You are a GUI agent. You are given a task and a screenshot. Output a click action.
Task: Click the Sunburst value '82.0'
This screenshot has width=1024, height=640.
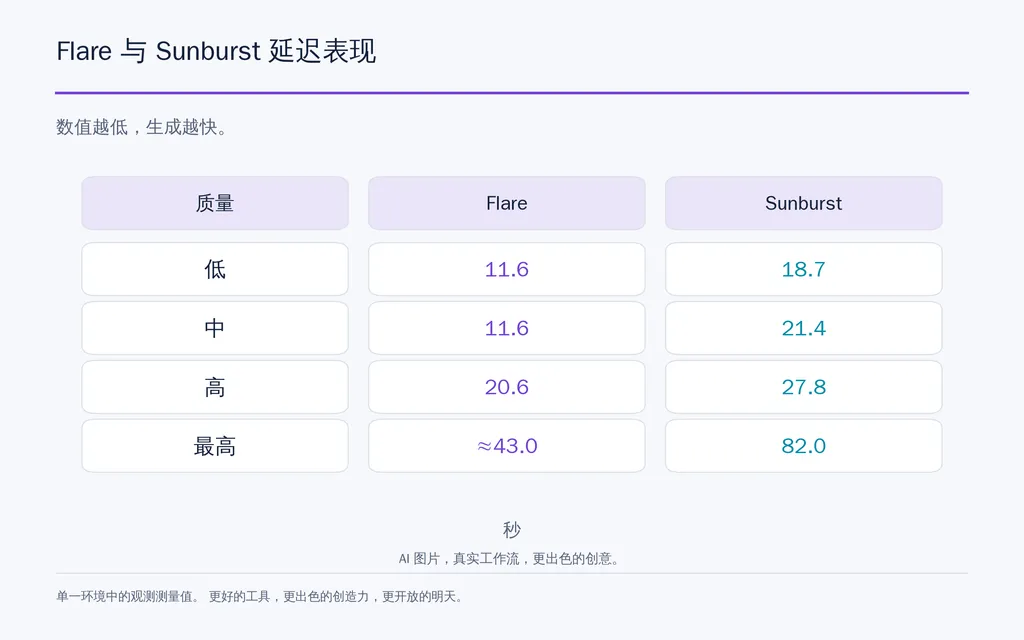803,446
